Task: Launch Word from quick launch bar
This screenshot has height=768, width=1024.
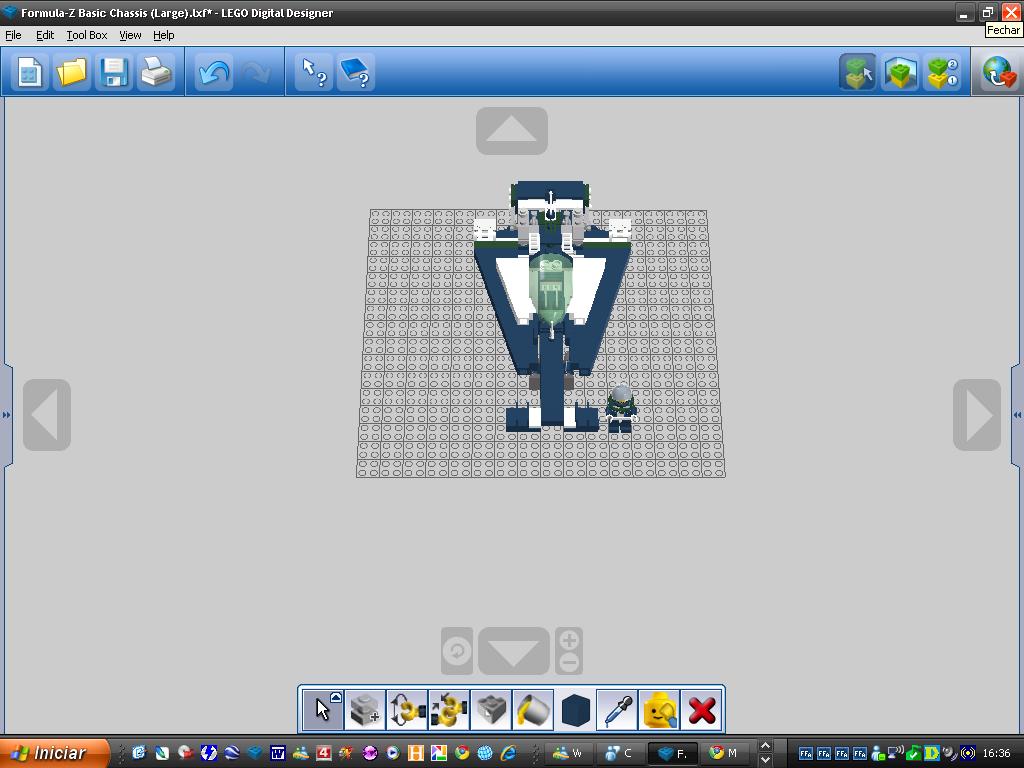Action: point(278,753)
